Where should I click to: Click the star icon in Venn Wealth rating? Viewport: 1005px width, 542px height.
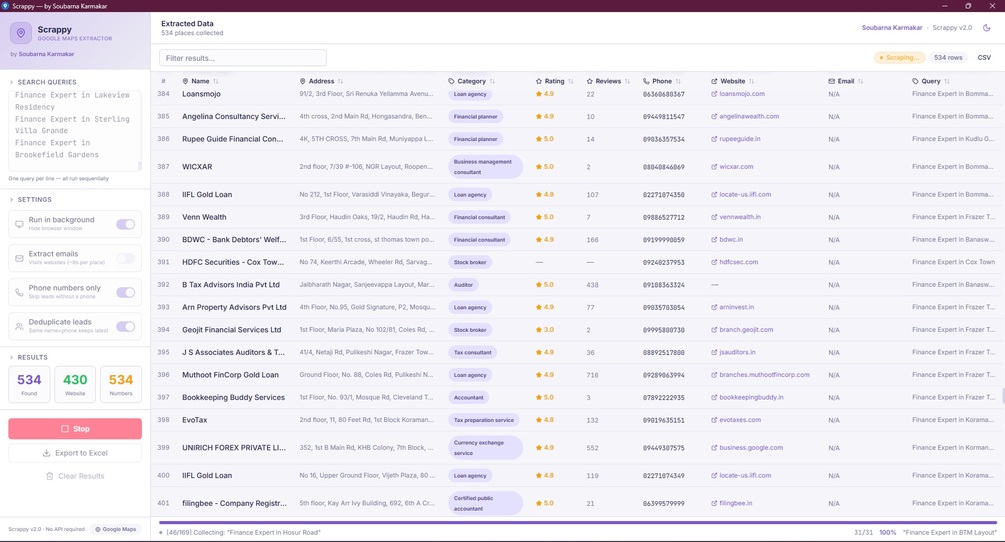pyautogui.click(x=538, y=217)
